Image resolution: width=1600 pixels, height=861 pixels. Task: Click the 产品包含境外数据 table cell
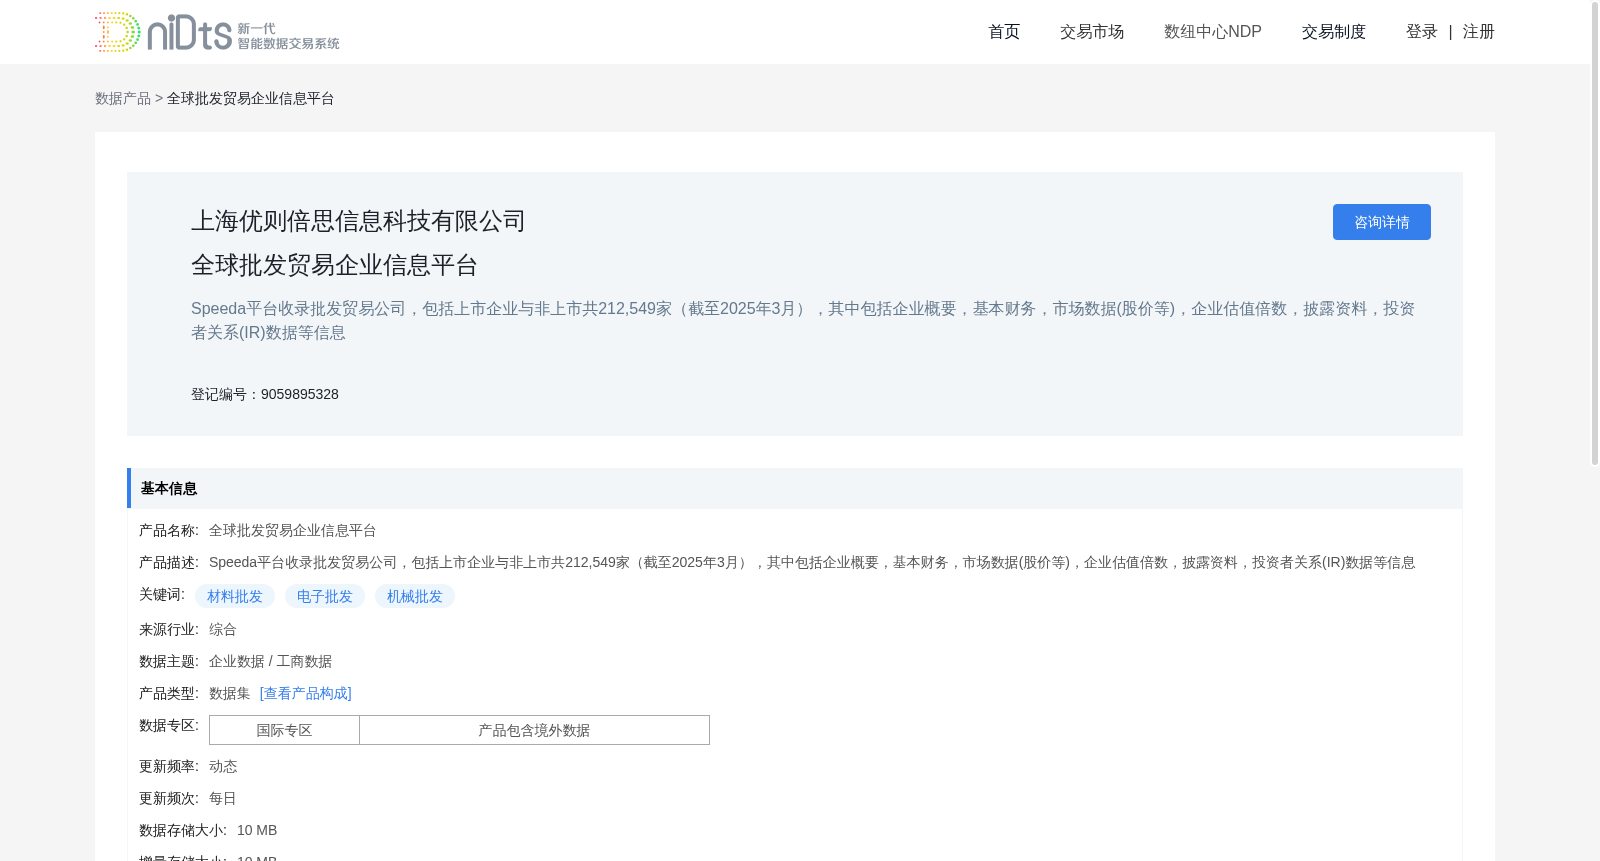(x=534, y=730)
